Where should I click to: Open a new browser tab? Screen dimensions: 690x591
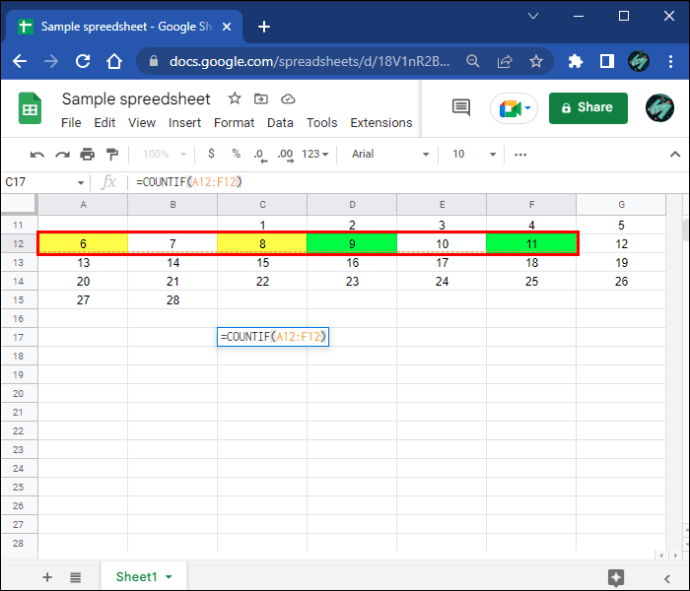tap(264, 27)
